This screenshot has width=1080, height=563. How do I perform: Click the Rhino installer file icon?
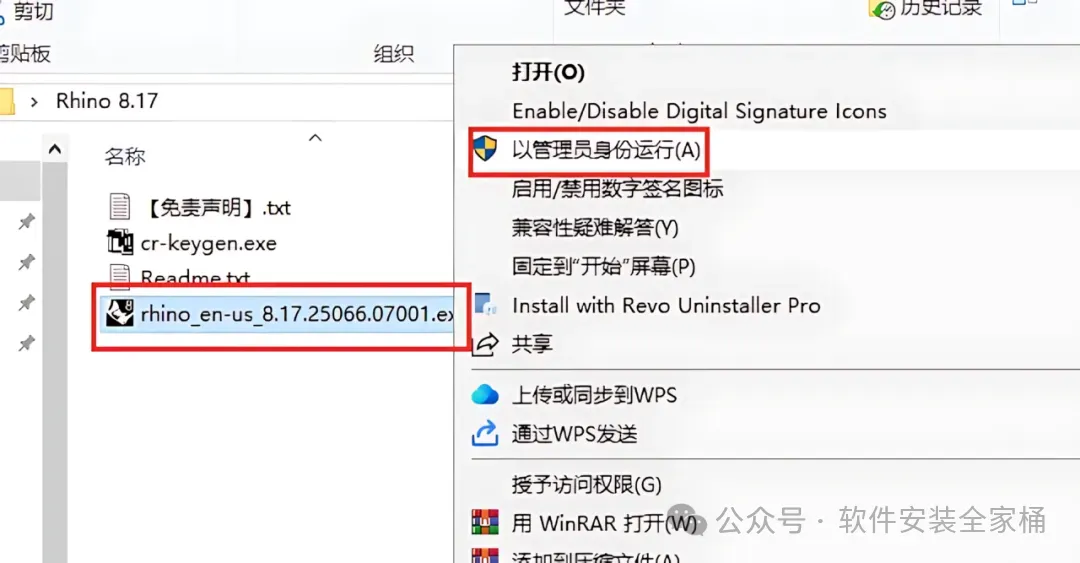(x=120, y=314)
